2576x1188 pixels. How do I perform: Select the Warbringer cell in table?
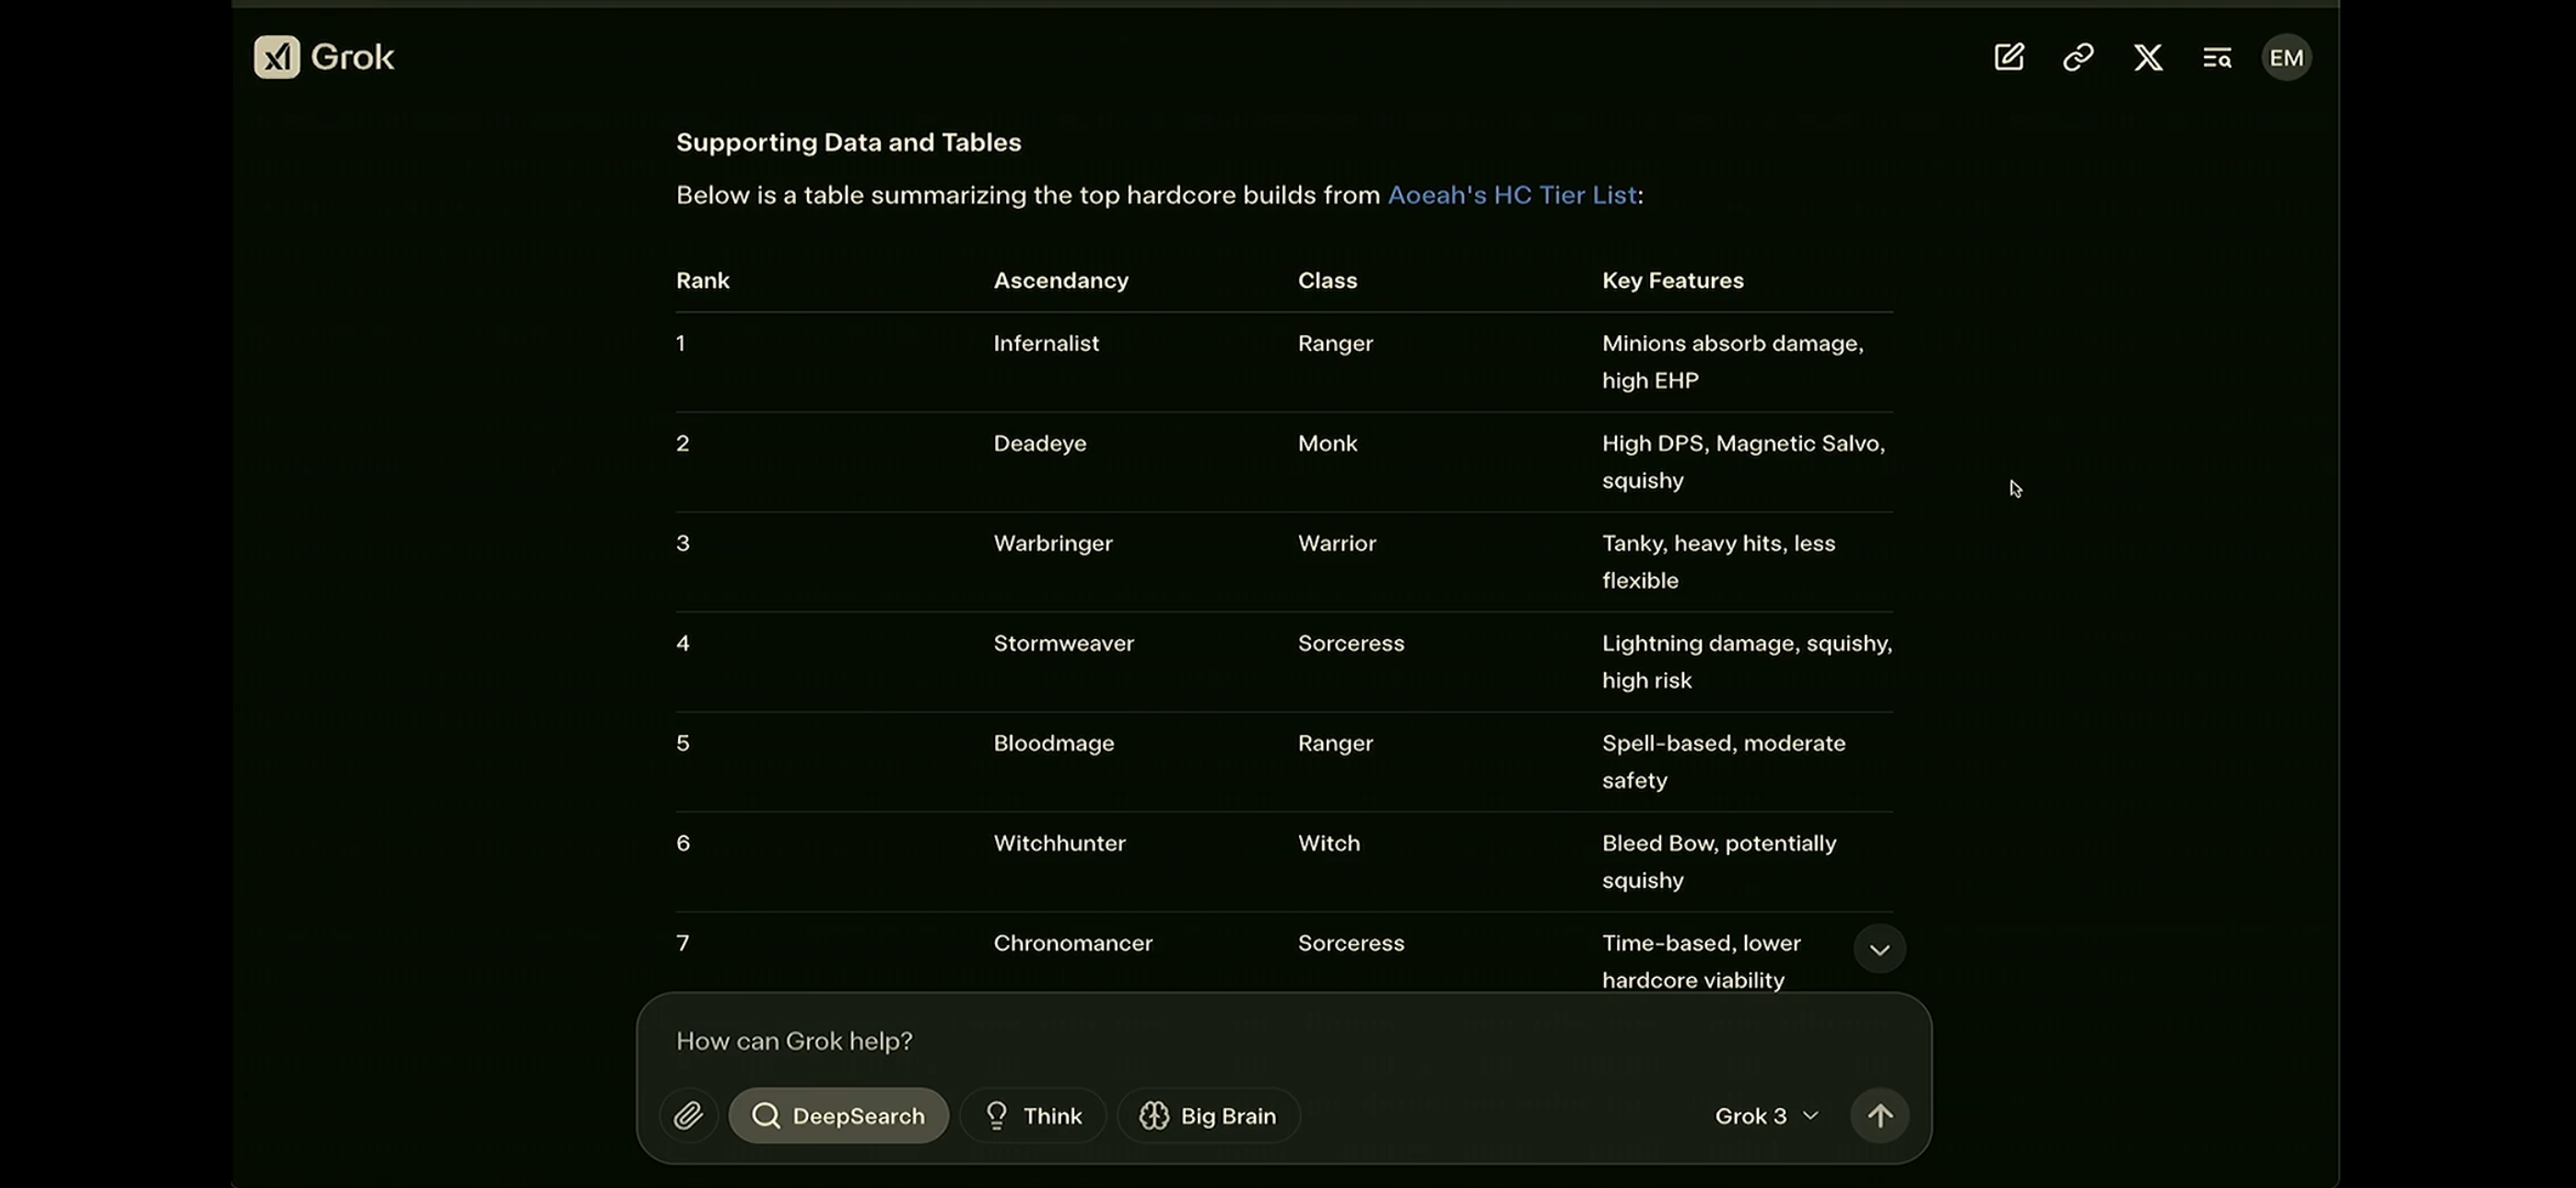pyautogui.click(x=1052, y=543)
